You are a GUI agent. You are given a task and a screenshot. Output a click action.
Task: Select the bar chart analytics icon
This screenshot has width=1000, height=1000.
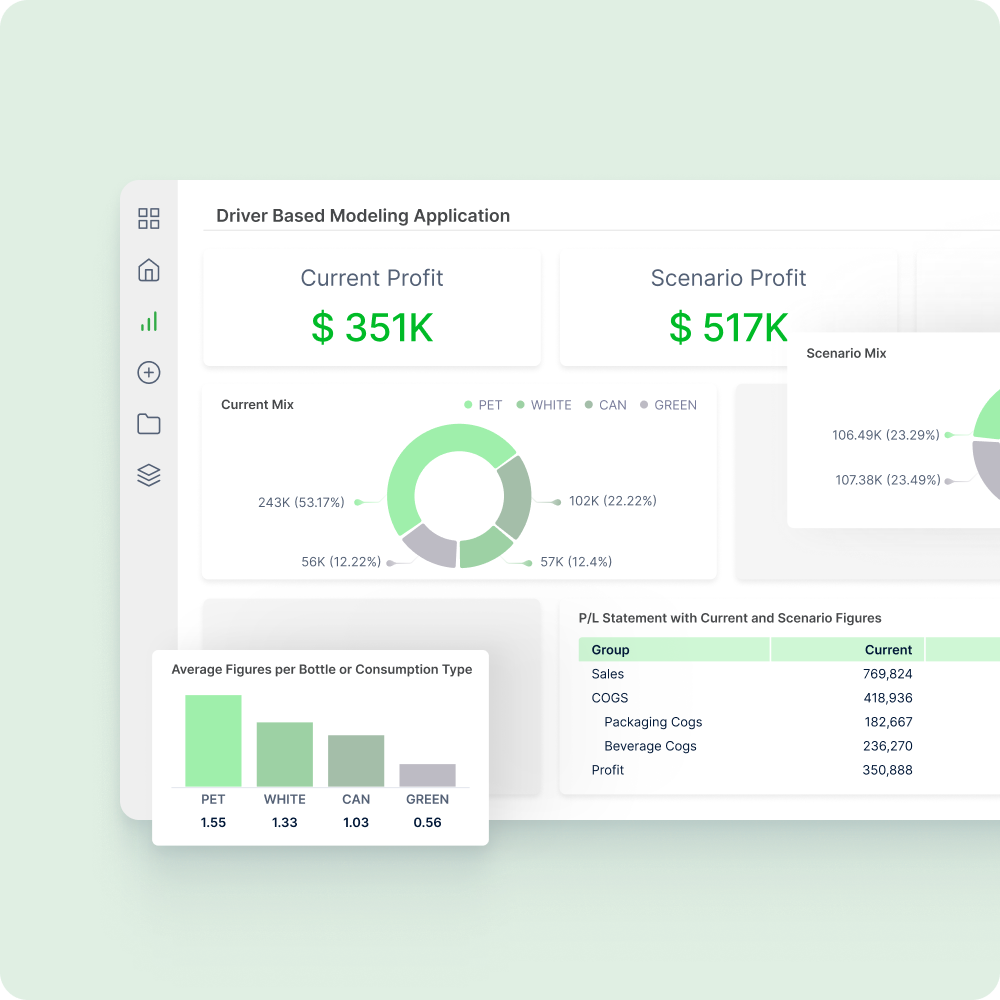(149, 322)
